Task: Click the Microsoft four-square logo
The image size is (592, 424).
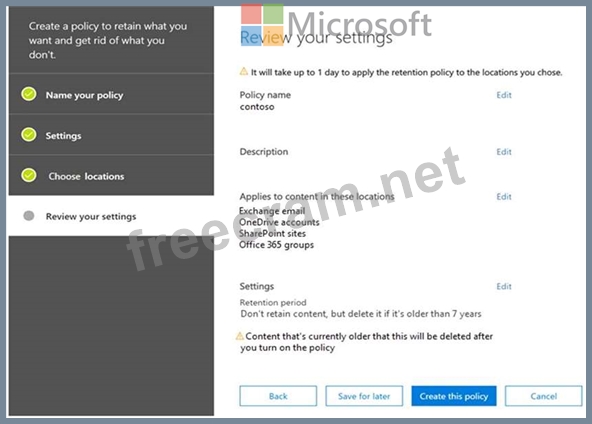Action: click(x=262, y=25)
